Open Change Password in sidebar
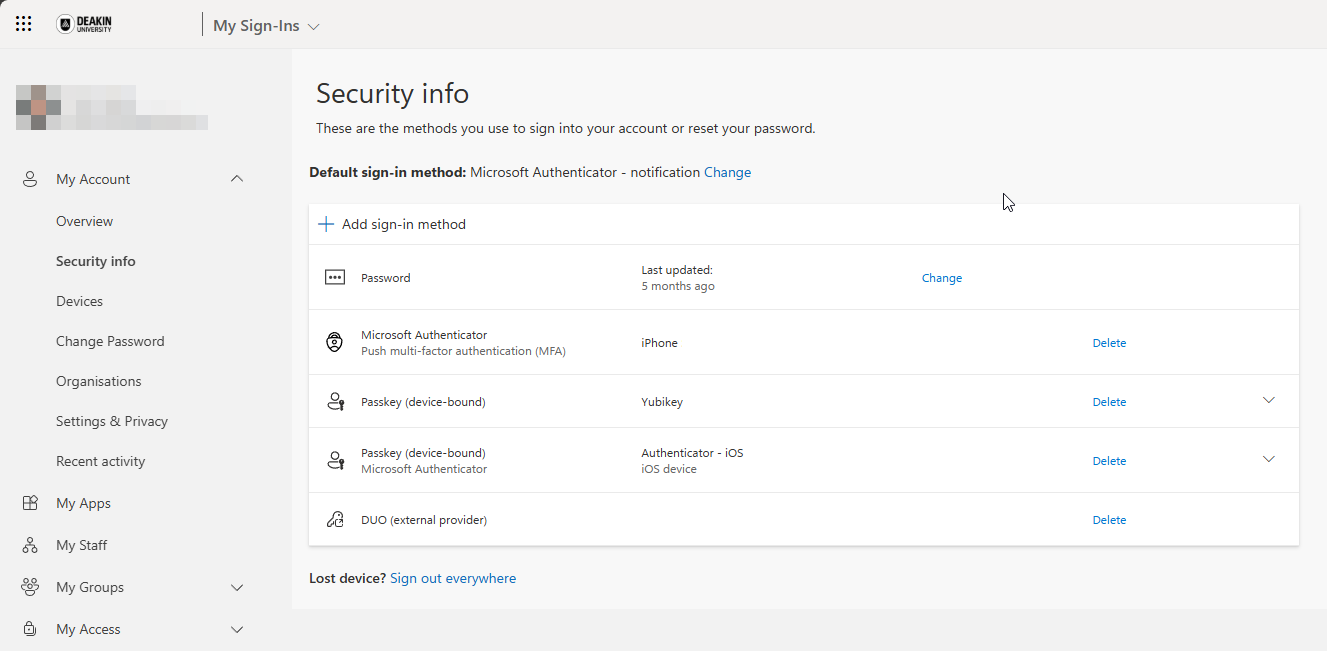 (110, 341)
